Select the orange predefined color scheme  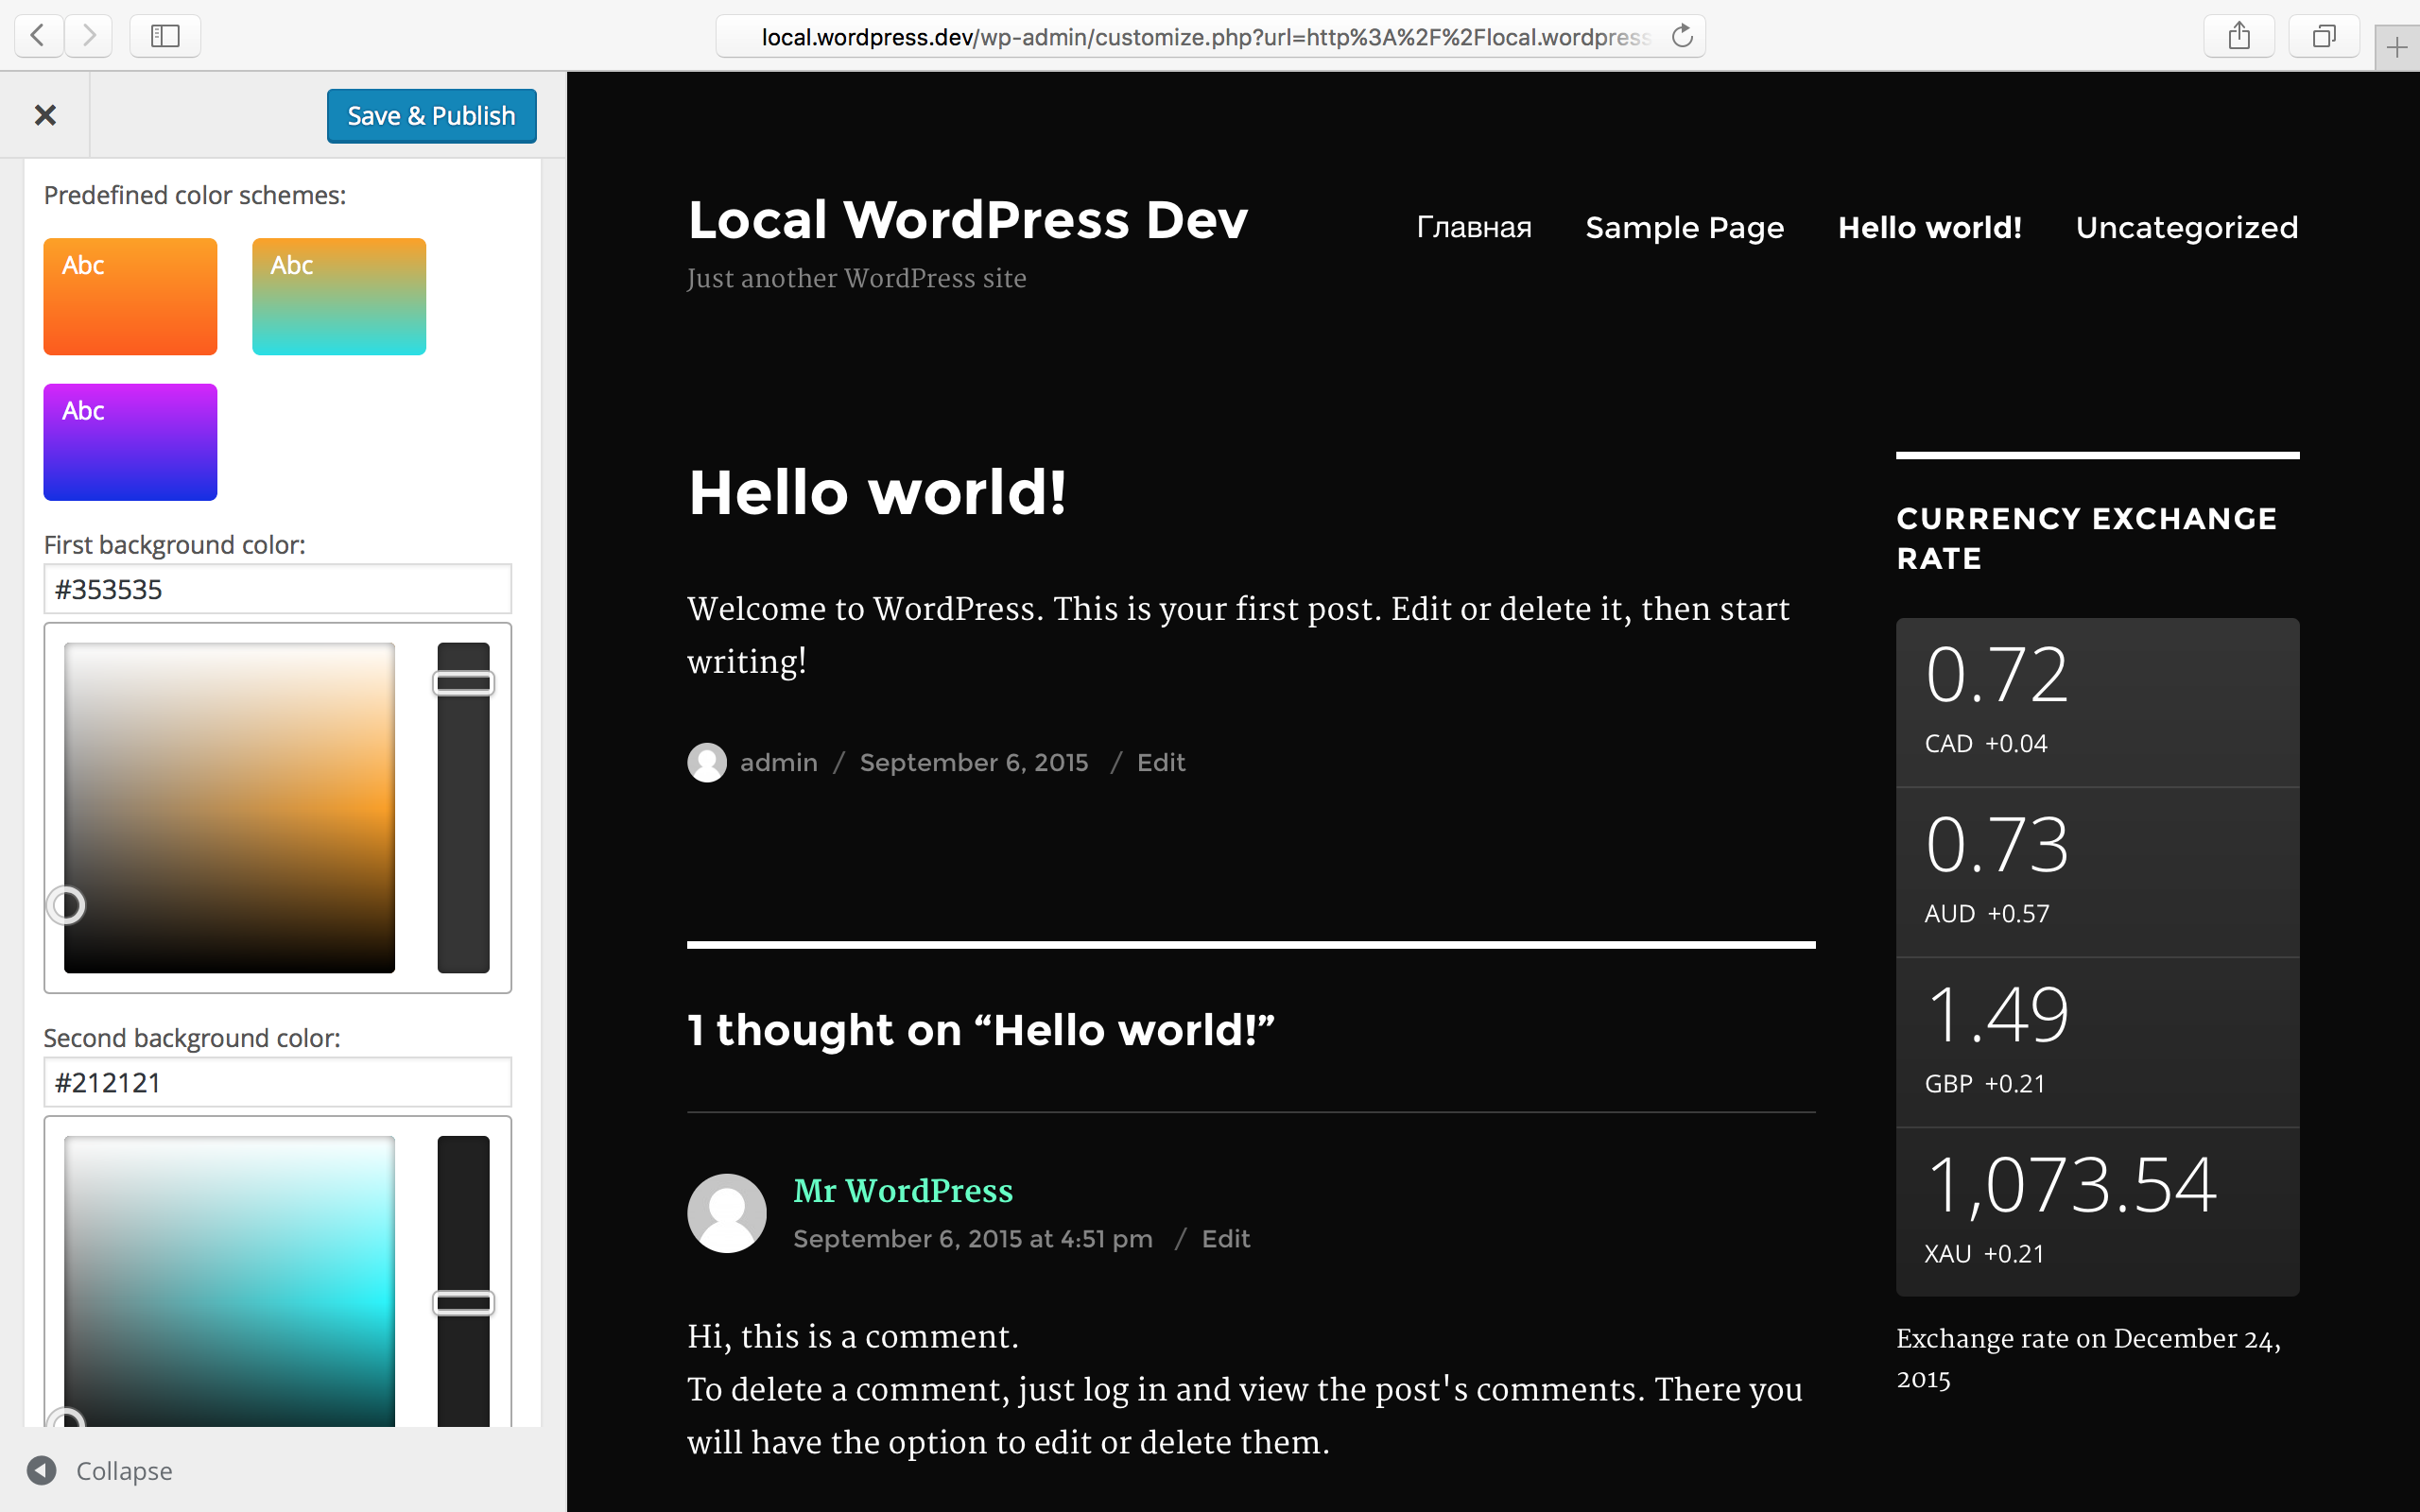pyautogui.click(x=130, y=296)
